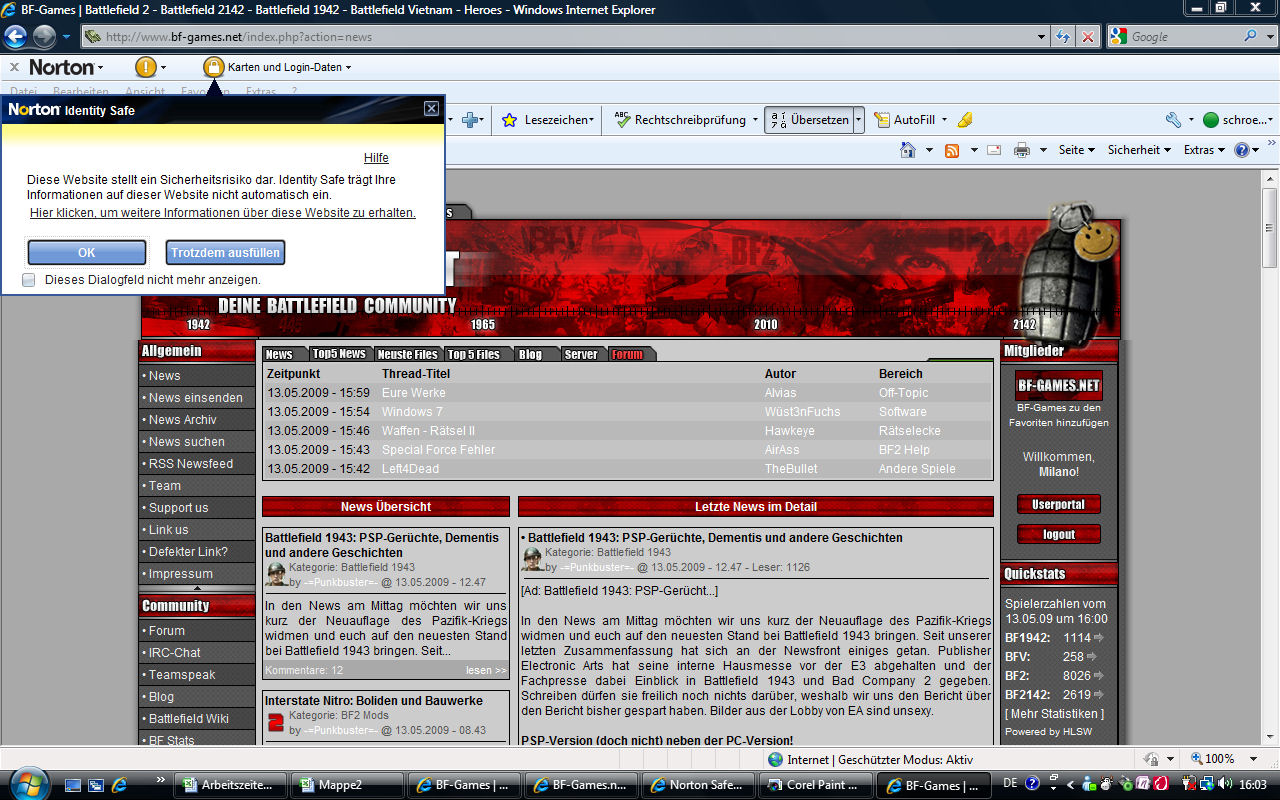This screenshot has height=800, width=1280.
Task: Click the blue Help question mark icon
Action: pyautogui.click(x=1242, y=150)
